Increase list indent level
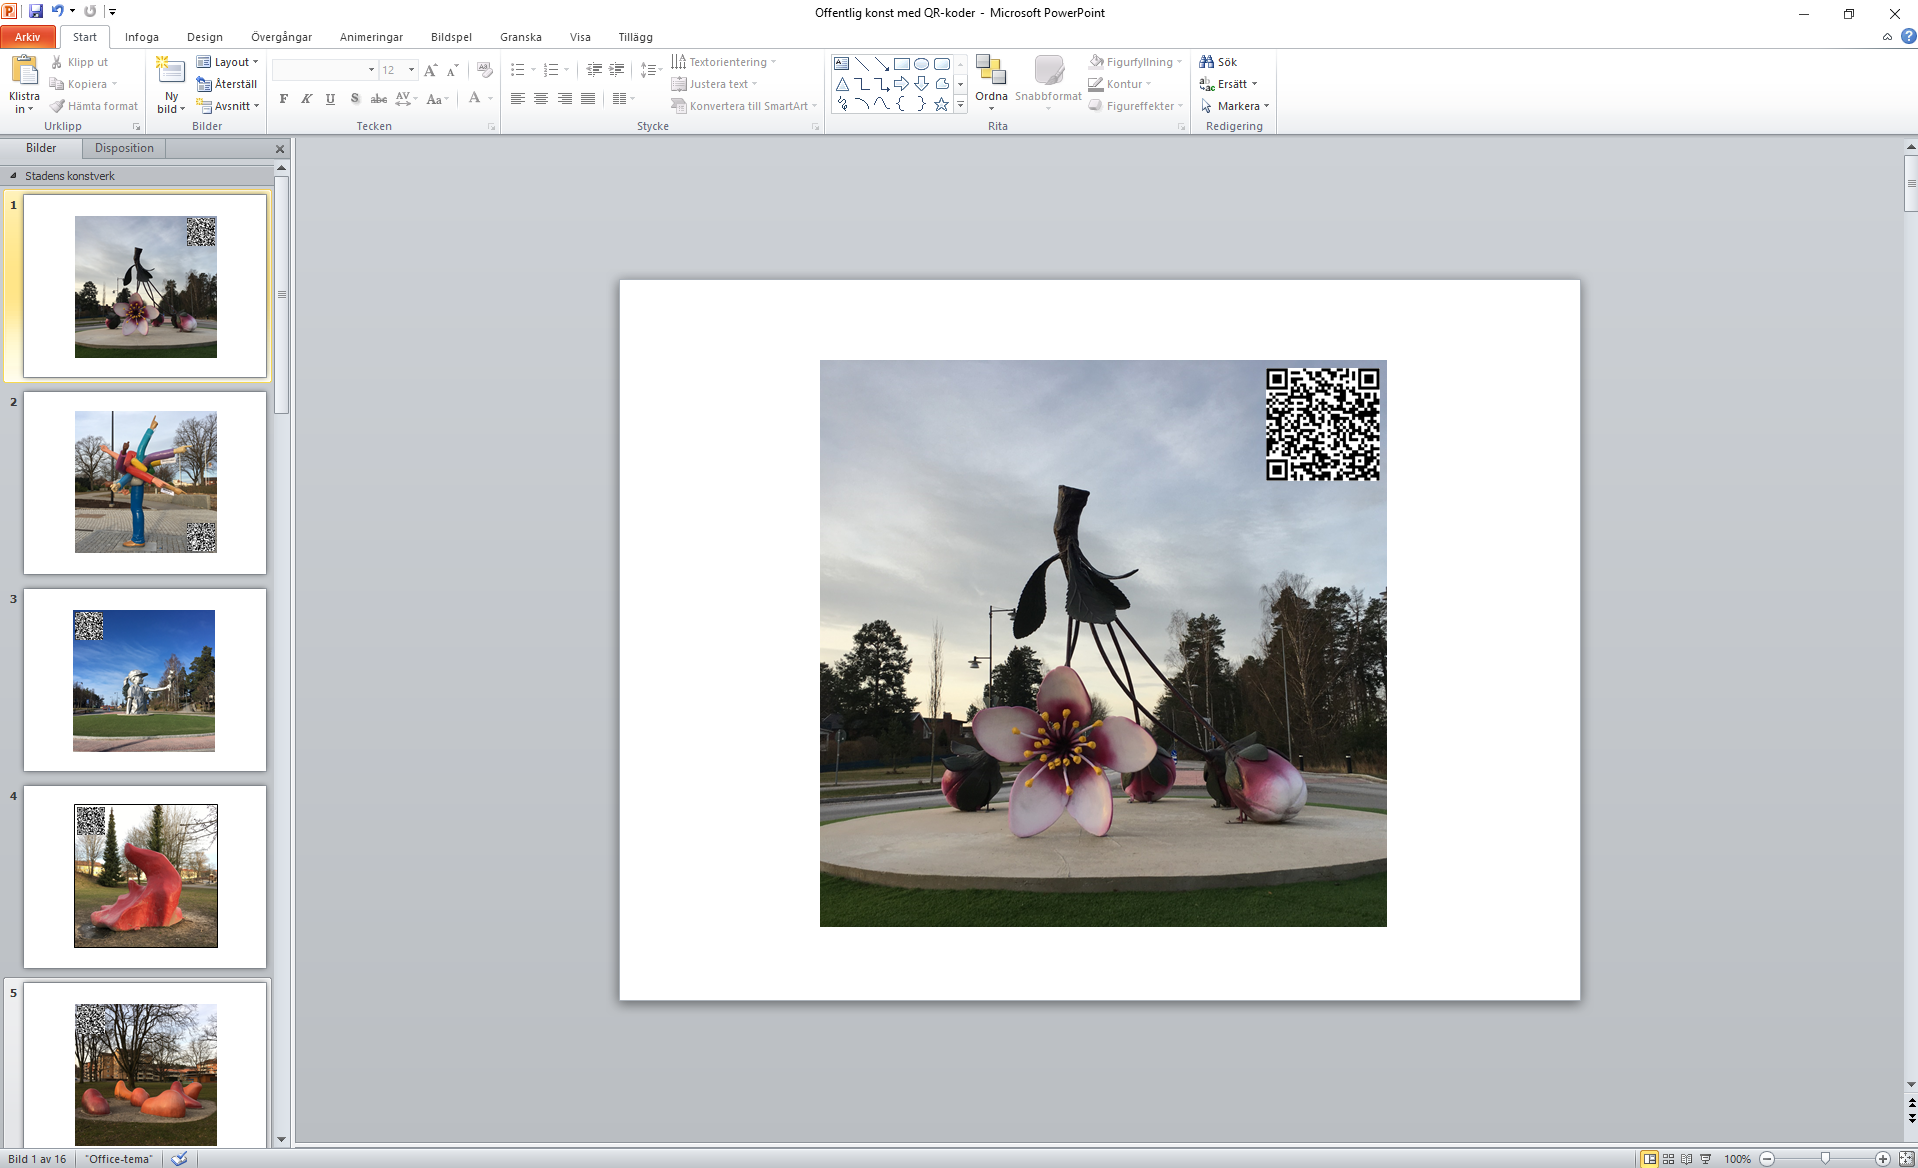 pyautogui.click(x=617, y=70)
